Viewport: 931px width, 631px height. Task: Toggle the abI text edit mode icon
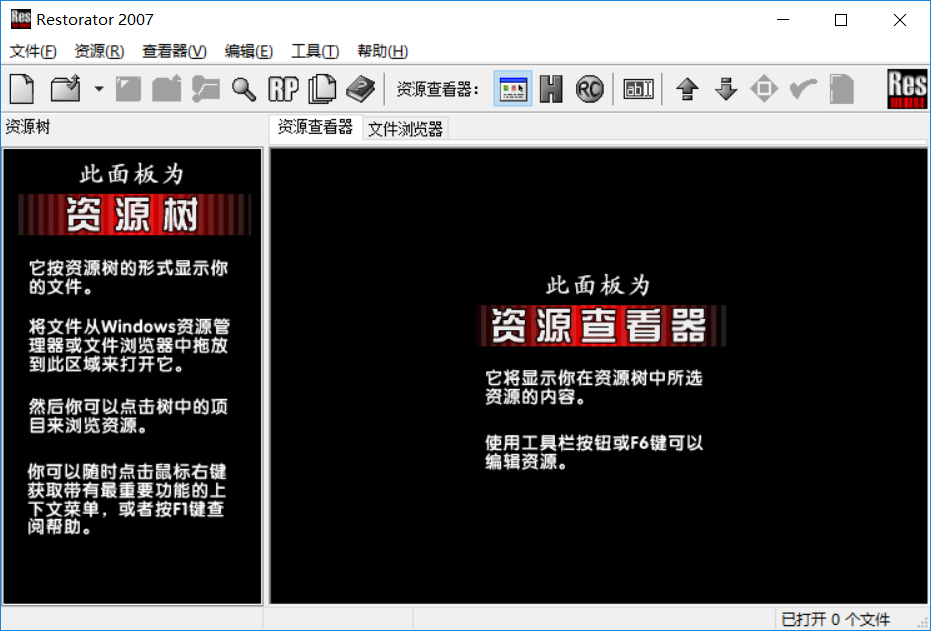638,89
